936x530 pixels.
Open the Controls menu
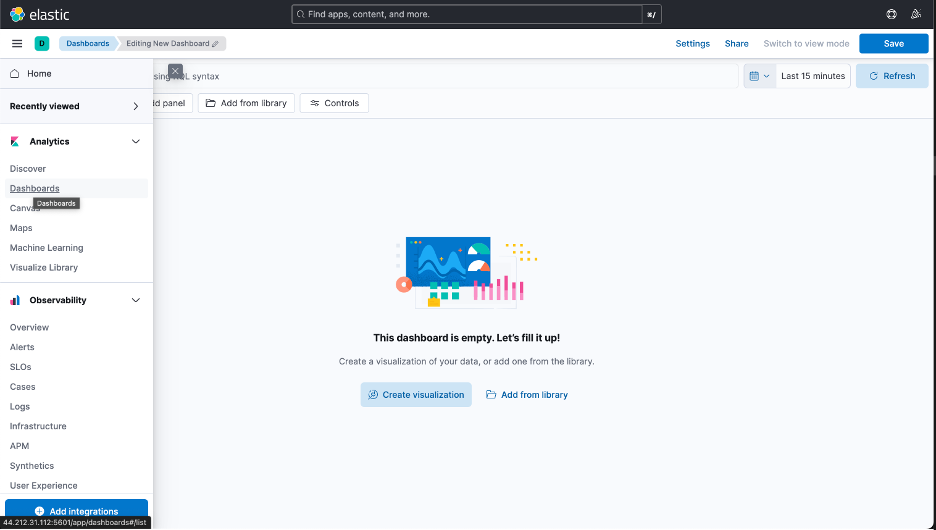334,103
